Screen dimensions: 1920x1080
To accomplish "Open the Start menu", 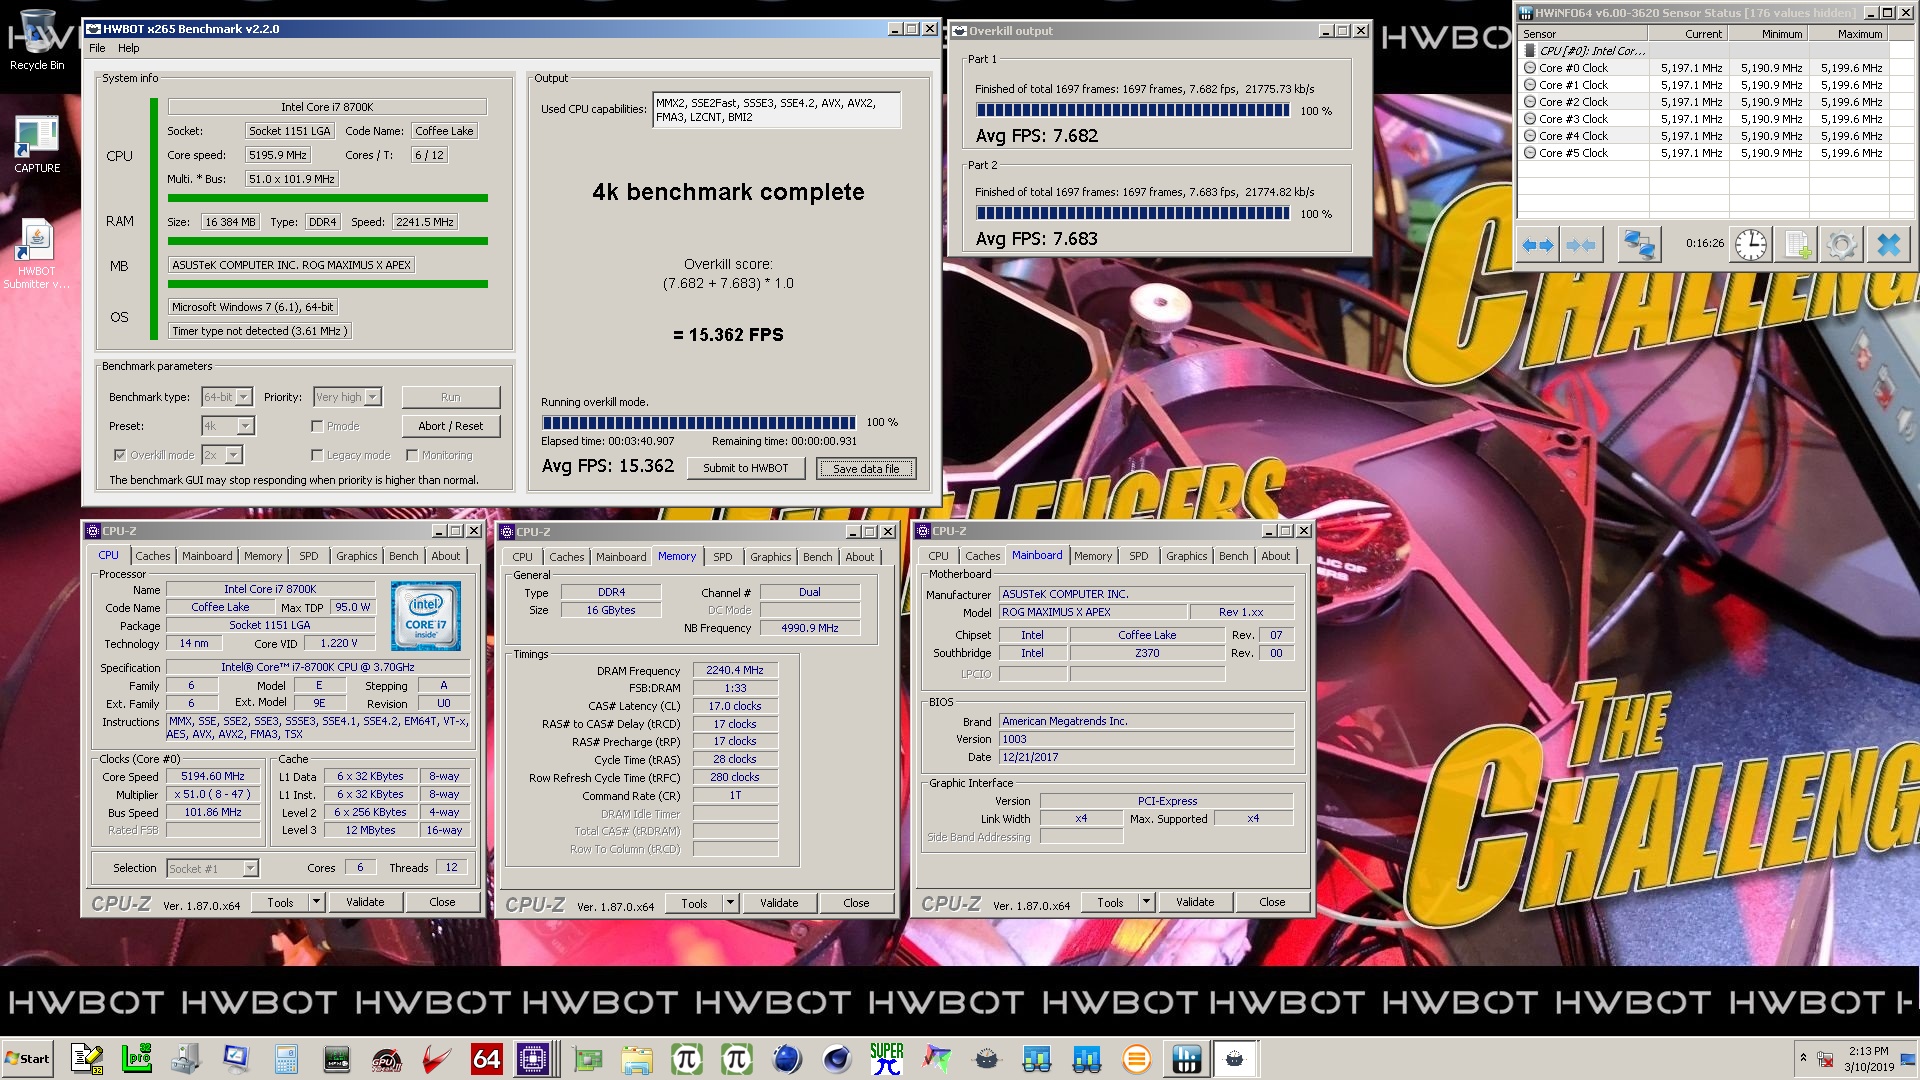I will [28, 1059].
